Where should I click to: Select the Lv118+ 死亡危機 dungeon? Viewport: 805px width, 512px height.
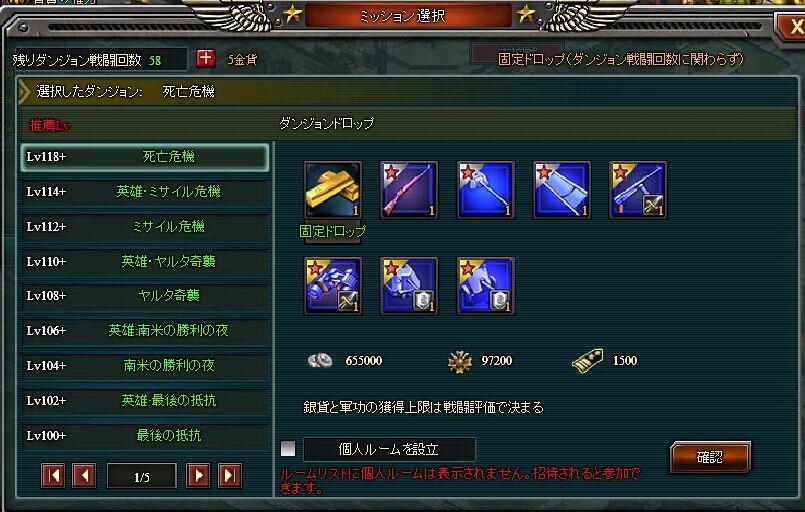click(x=145, y=157)
